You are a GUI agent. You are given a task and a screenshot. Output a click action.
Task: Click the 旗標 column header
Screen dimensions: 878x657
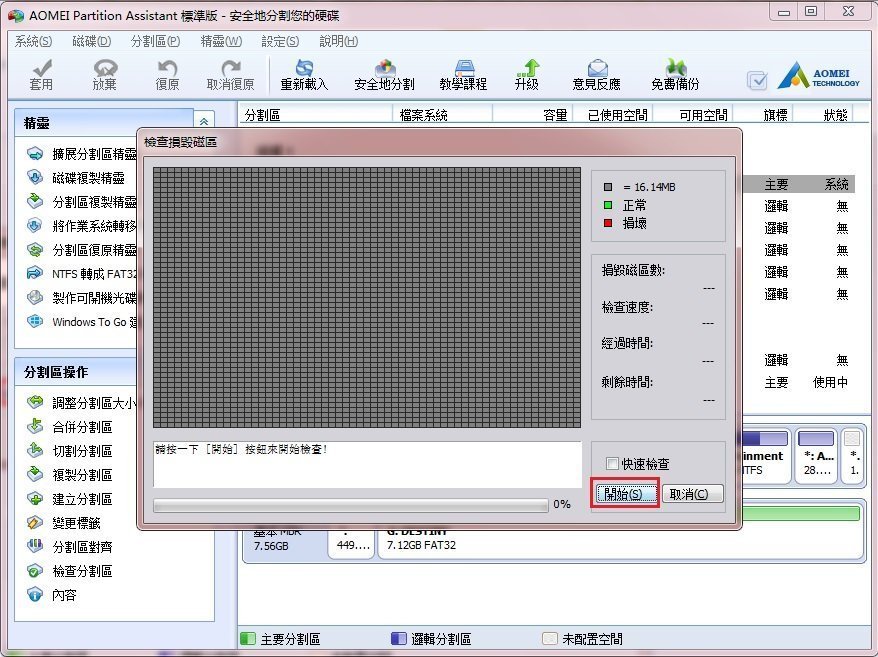point(764,115)
